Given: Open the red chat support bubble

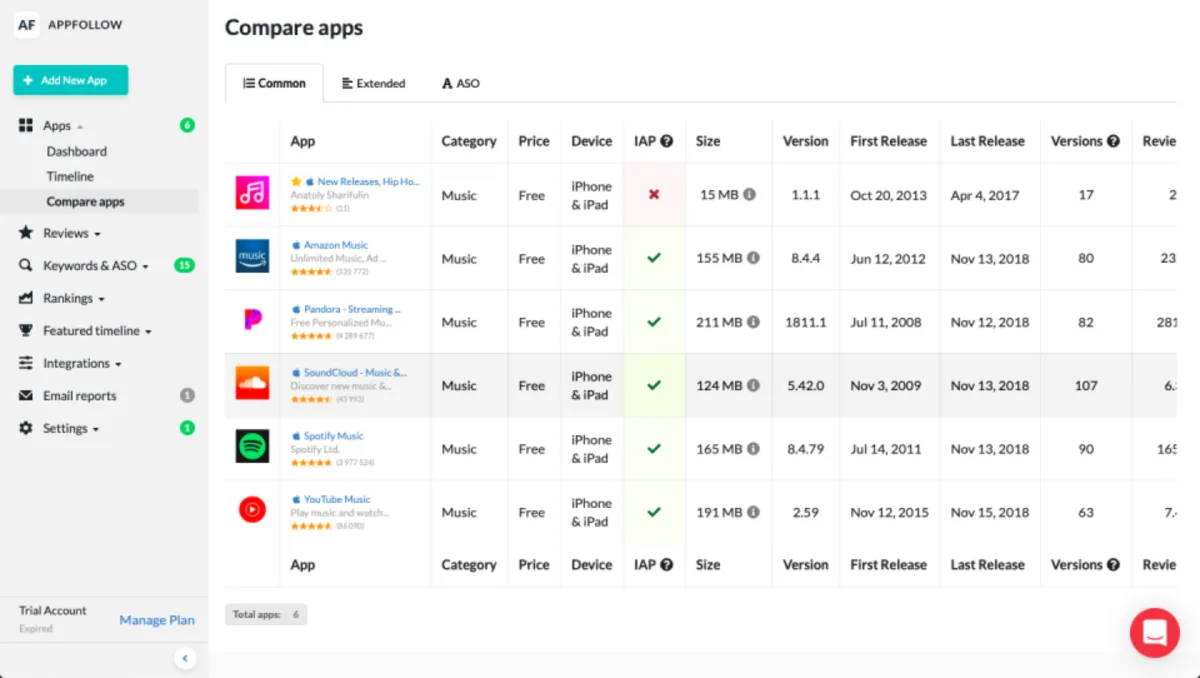Looking at the screenshot, I should [1154, 632].
